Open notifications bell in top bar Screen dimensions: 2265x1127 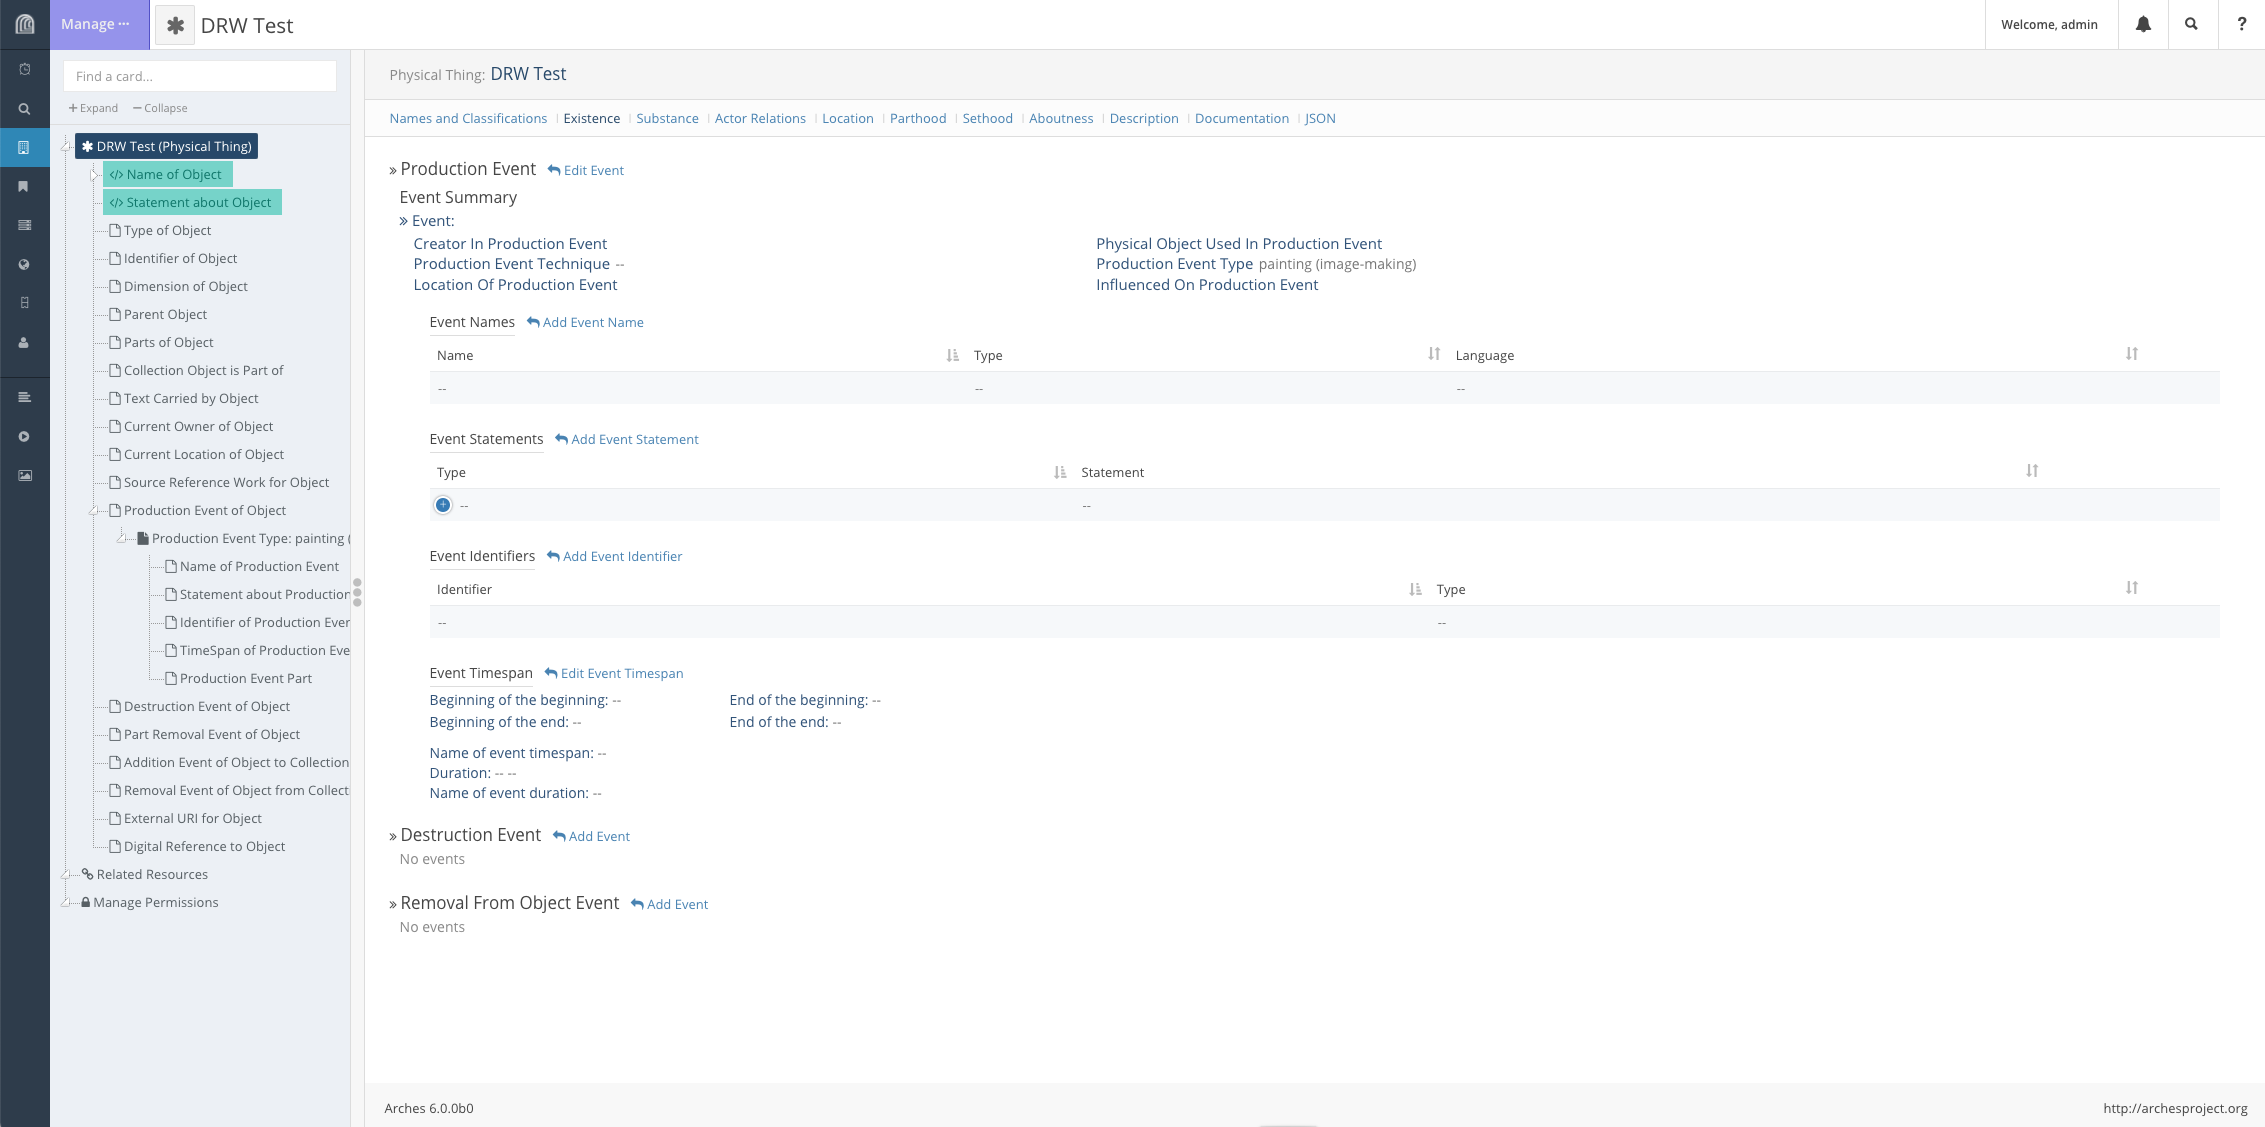2142,23
